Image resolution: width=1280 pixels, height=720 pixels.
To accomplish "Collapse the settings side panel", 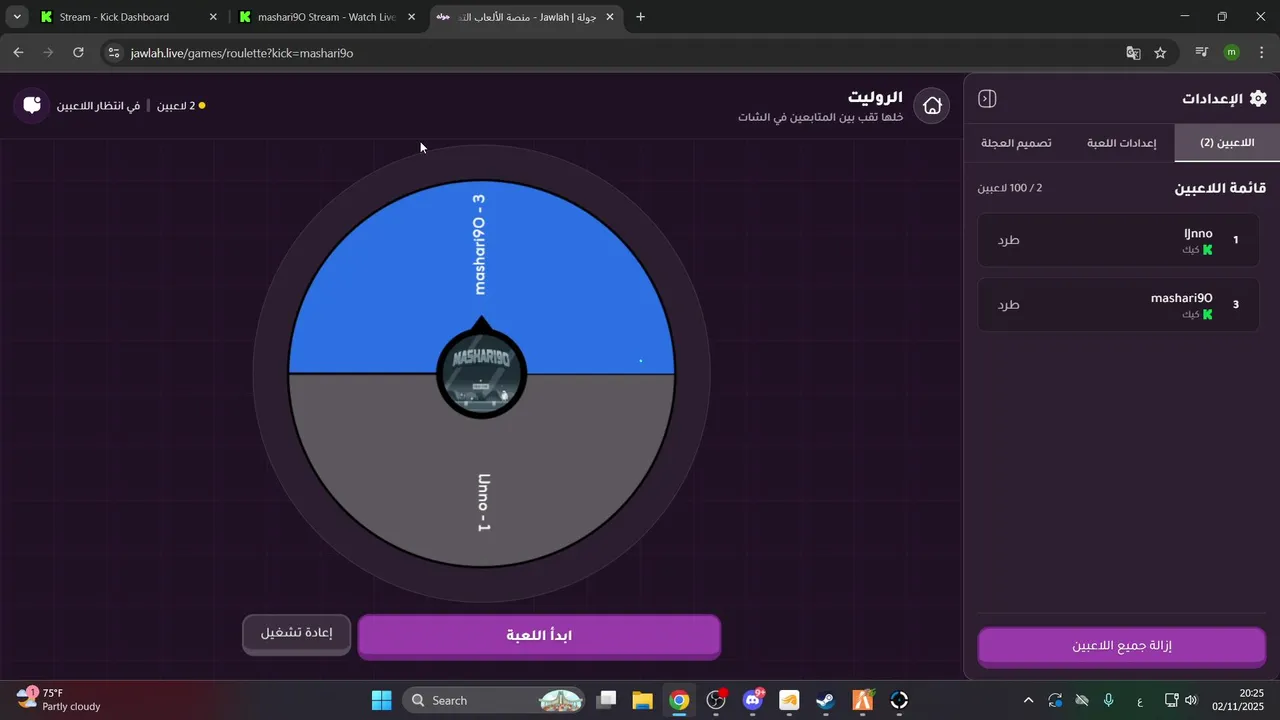I will point(987,99).
